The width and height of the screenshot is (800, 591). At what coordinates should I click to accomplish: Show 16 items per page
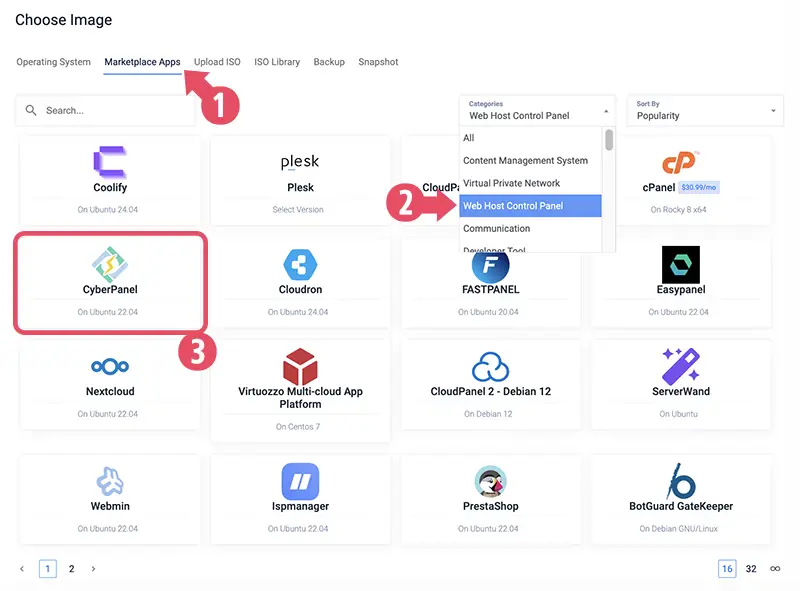pyautogui.click(x=727, y=569)
